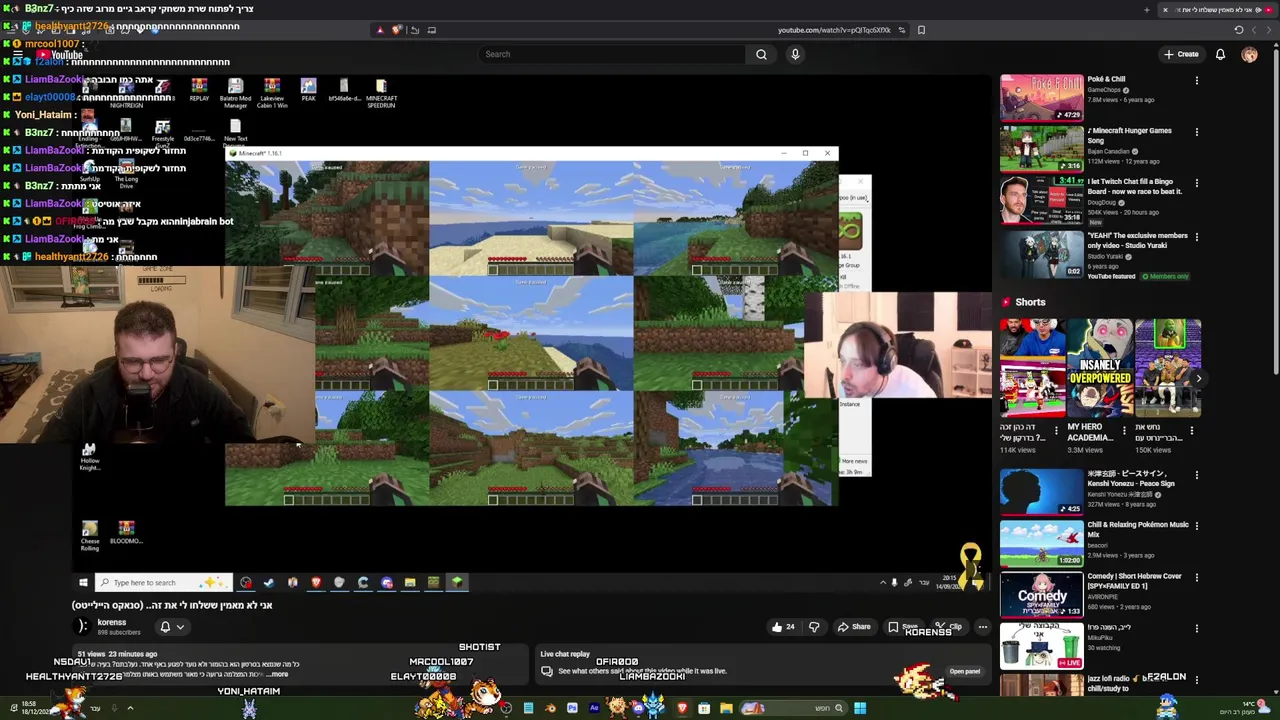This screenshot has height=720, width=1280.
Task: Open Minecraft Hunger Games Song video
Action: [1041, 150]
